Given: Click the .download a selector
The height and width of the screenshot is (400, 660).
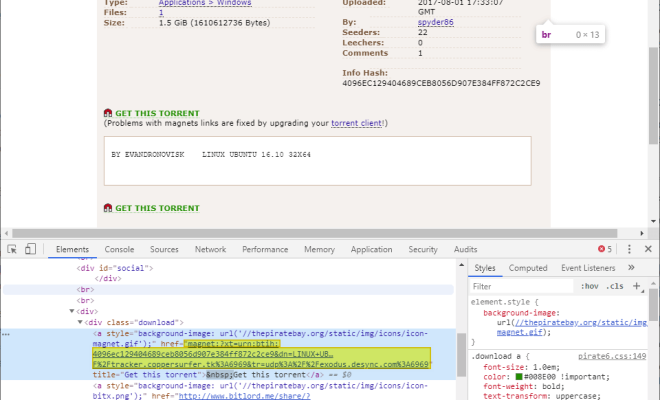Looking at the screenshot, I should pyautogui.click(x=497, y=356).
